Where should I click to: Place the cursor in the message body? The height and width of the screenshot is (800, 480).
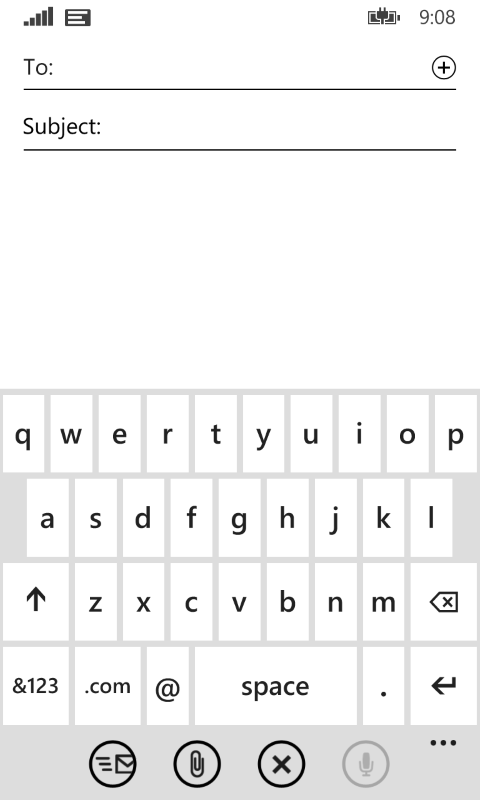pos(240,268)
